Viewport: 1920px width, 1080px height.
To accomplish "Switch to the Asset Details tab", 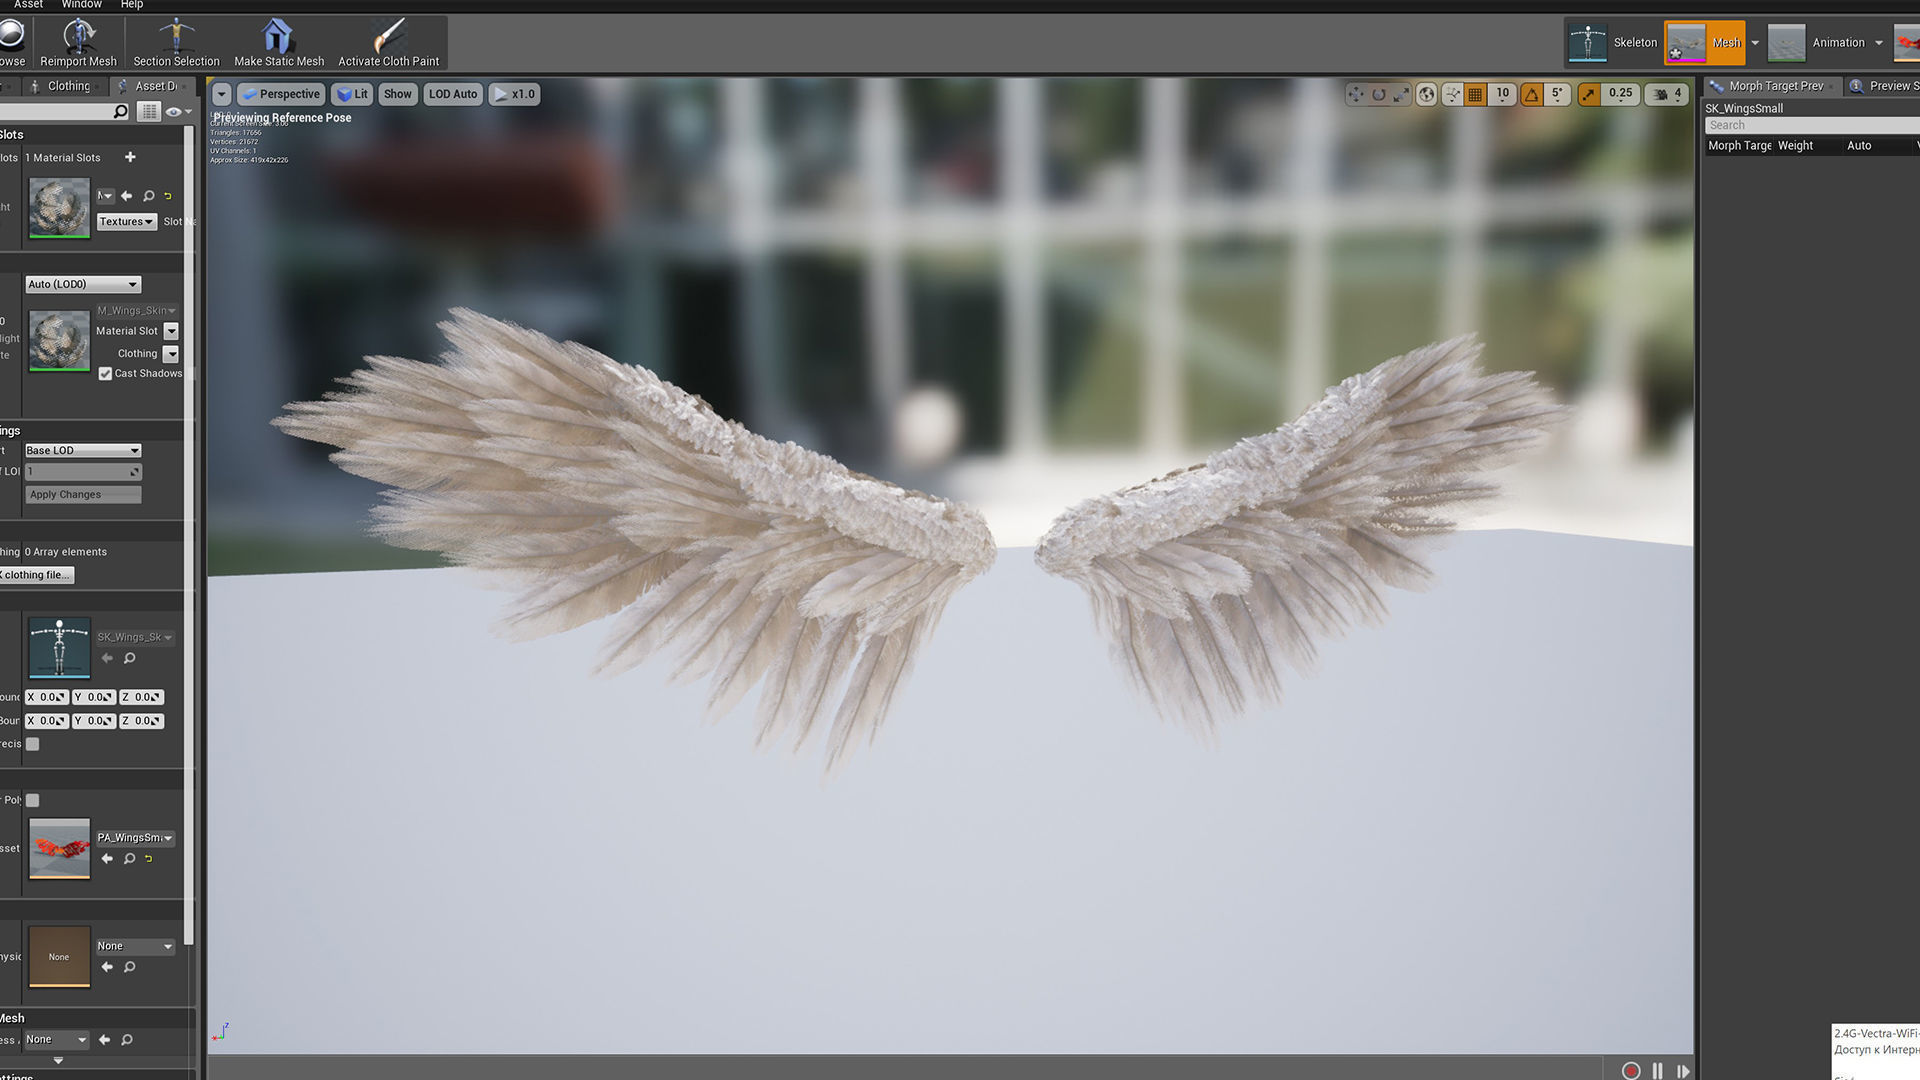I will point(152,86).
